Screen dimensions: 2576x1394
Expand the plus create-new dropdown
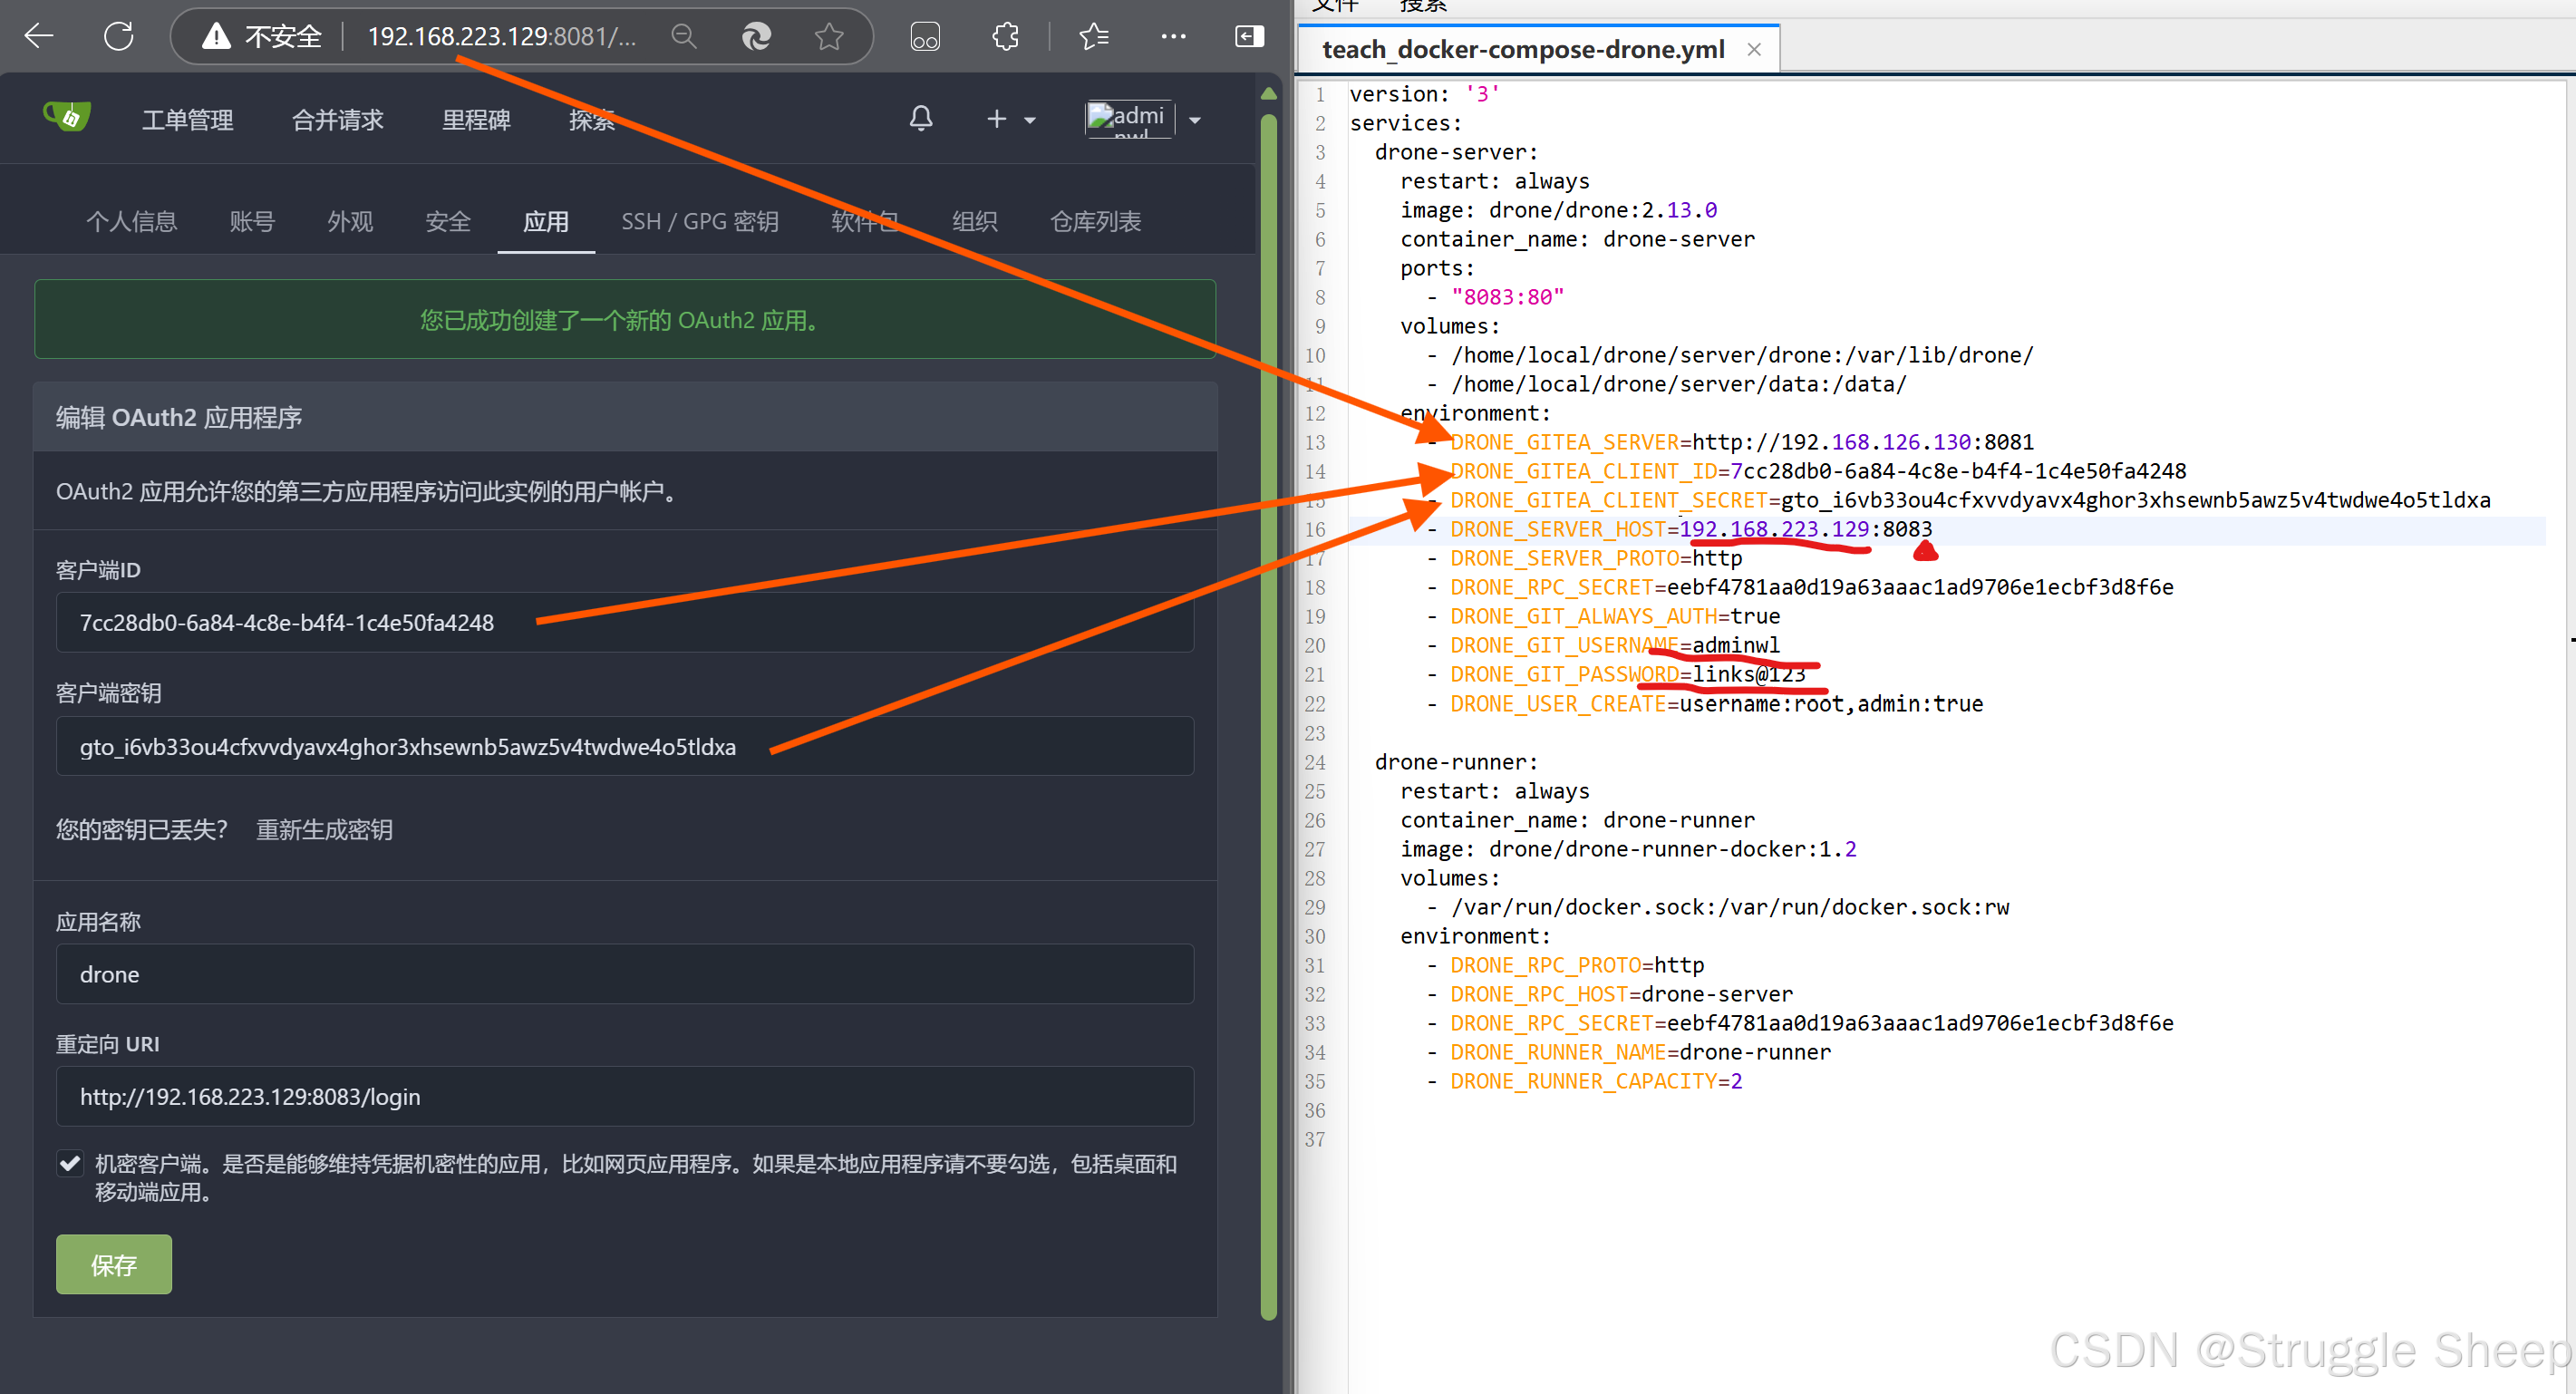coord(1009,120)
